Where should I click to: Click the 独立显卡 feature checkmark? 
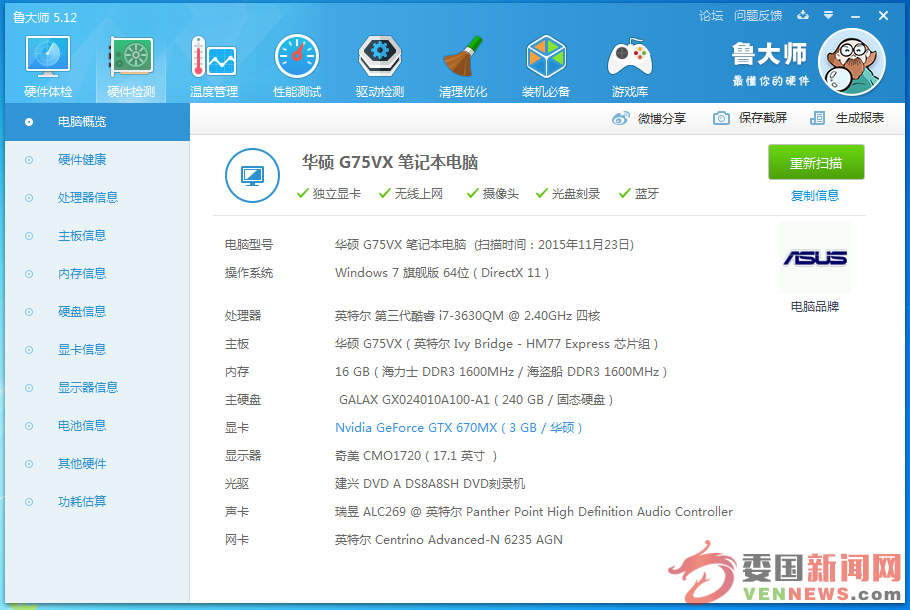coord(302,193)
